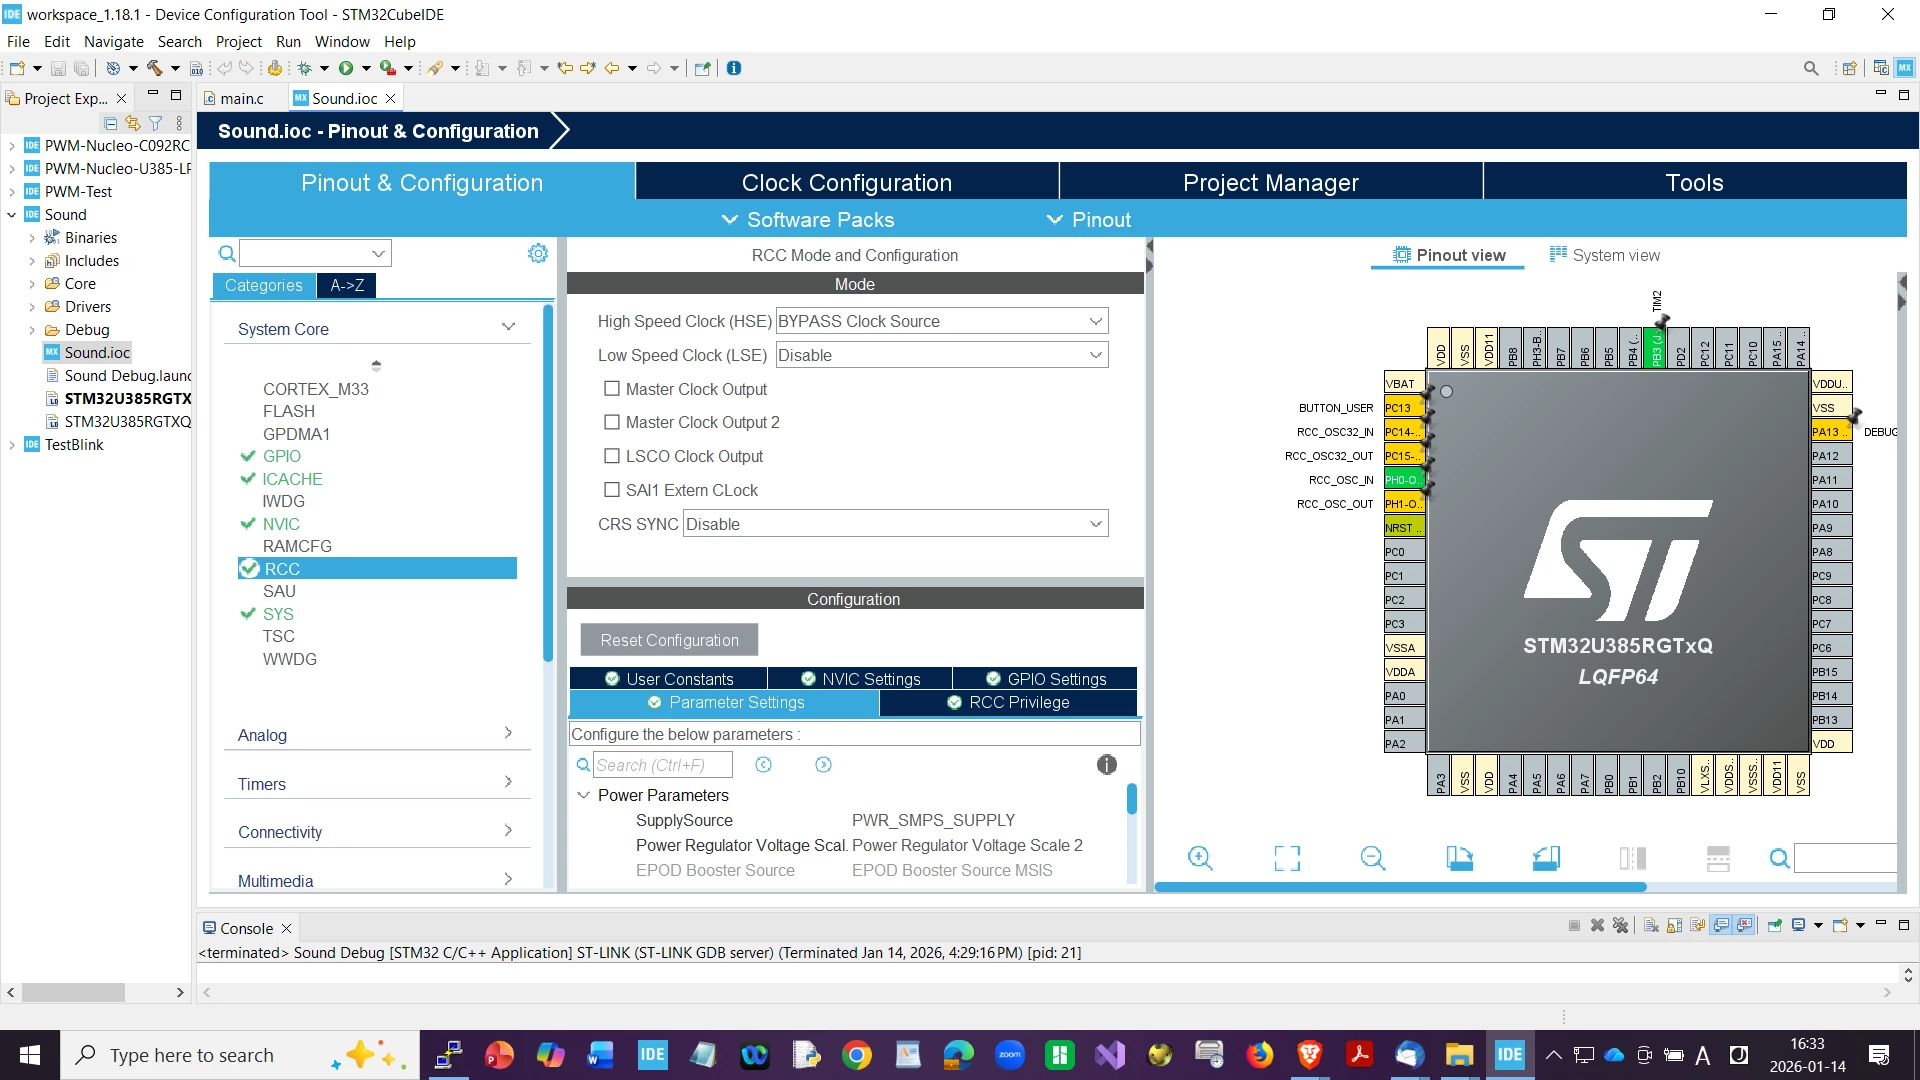Select SYS in the System Core list
The image size is (1920, 1080).
point(278,614)
